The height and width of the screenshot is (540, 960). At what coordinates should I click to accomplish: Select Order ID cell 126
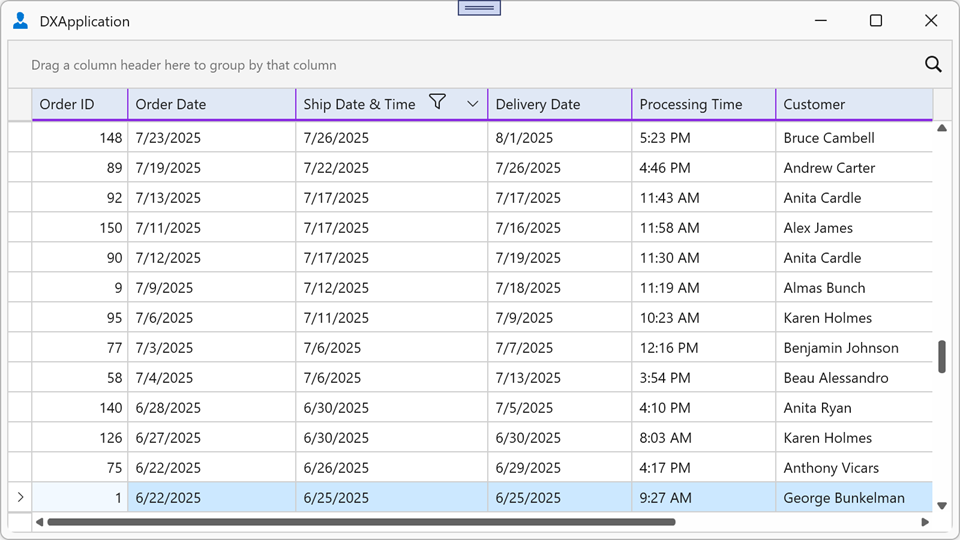point(80,438)
